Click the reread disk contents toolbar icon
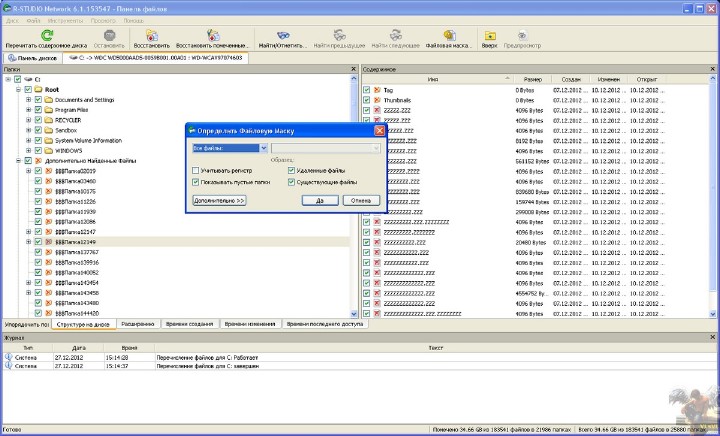The width and height of the screenshot is (720, 436). (46, 35)
